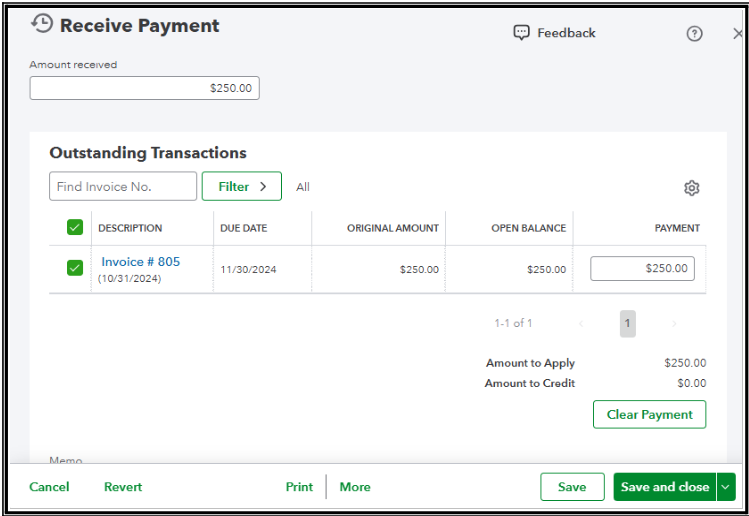This screenshot has width=749, height=516.
Task: Click the Feedback label
Action: click(x=567, y=33)
